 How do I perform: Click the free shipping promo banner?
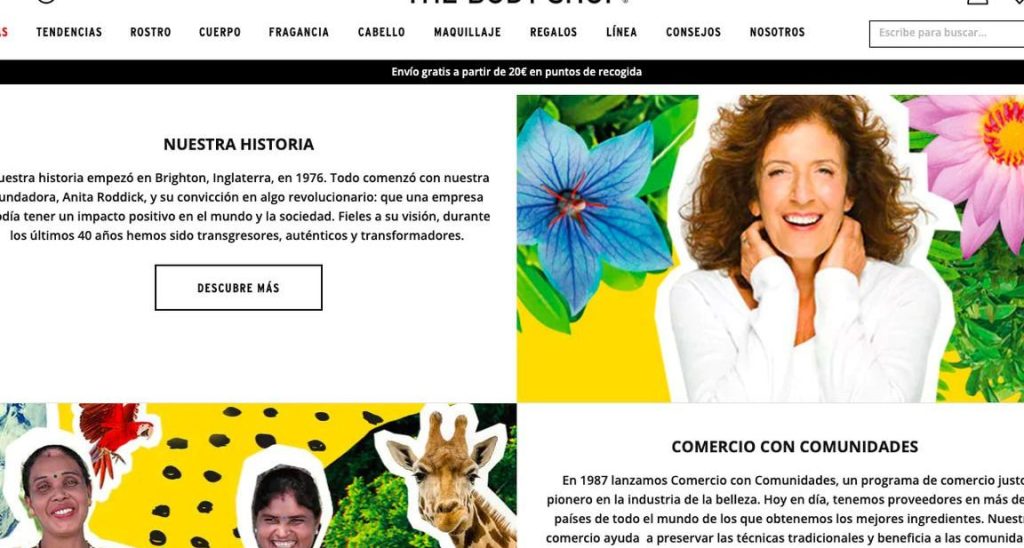(512, 72)
